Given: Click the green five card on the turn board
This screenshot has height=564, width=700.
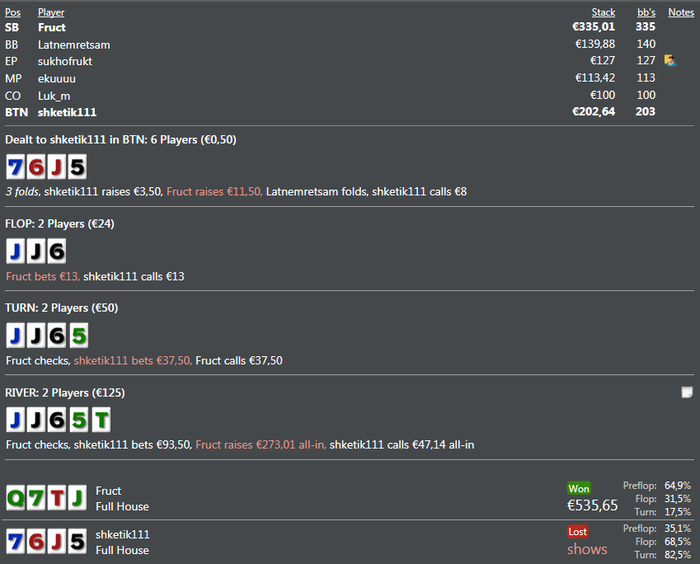Looking at the screenshot, I should [78, 335].
